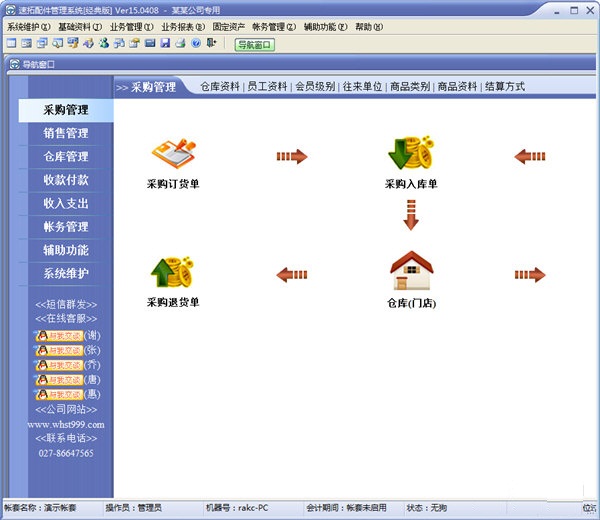Click the QQ chat icon for (谢)
Screen dimensions: 600x520
tap(59, 336)
